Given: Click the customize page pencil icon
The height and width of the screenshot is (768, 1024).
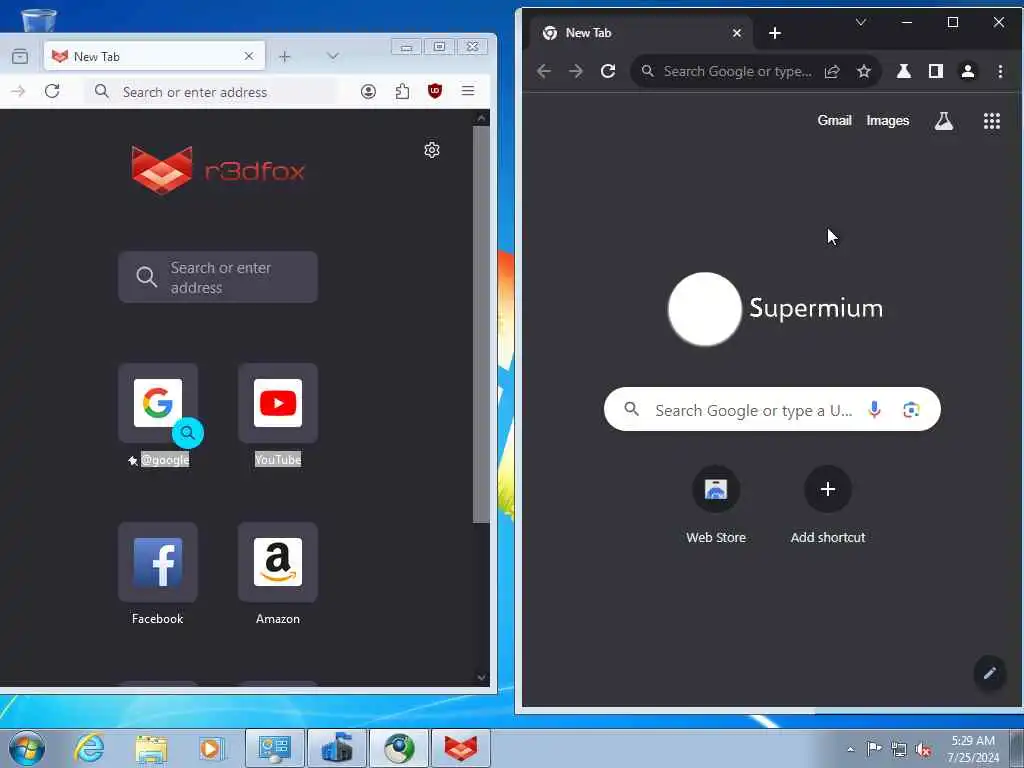Looking at the screenshot, I should coord(990,673).
